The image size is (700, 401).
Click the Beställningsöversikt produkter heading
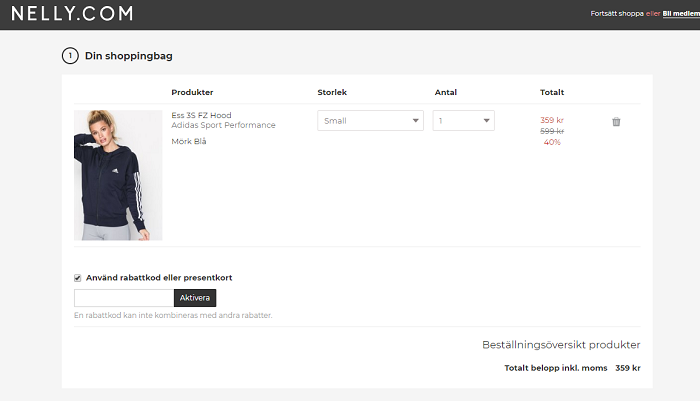(x=561, y=345)
